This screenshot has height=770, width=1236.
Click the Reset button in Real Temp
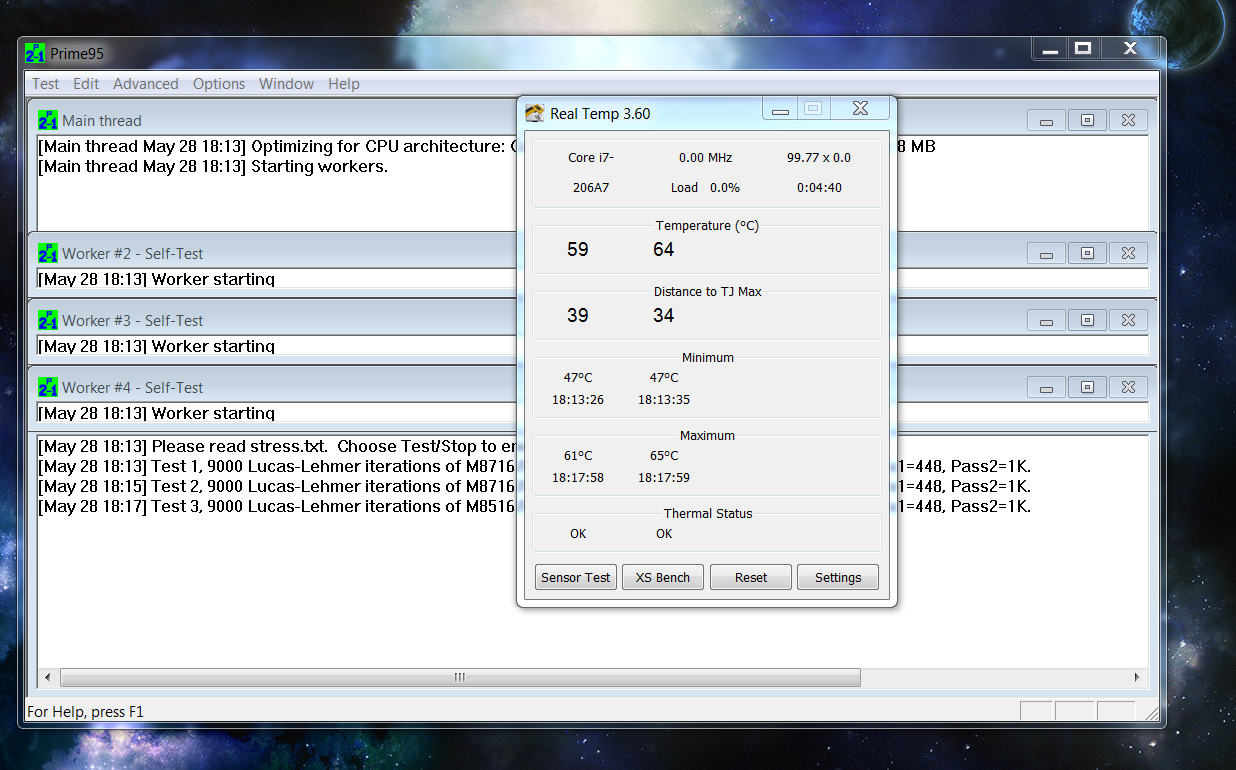pos(751,577)
